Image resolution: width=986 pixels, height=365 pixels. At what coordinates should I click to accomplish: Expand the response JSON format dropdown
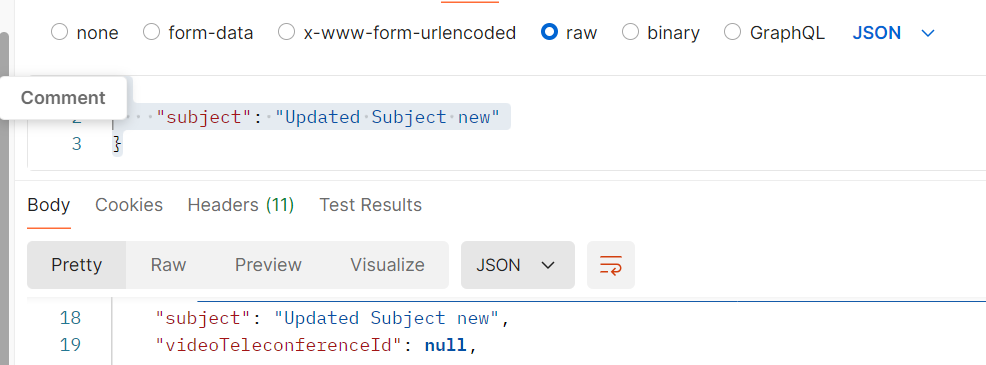point(518,265)
